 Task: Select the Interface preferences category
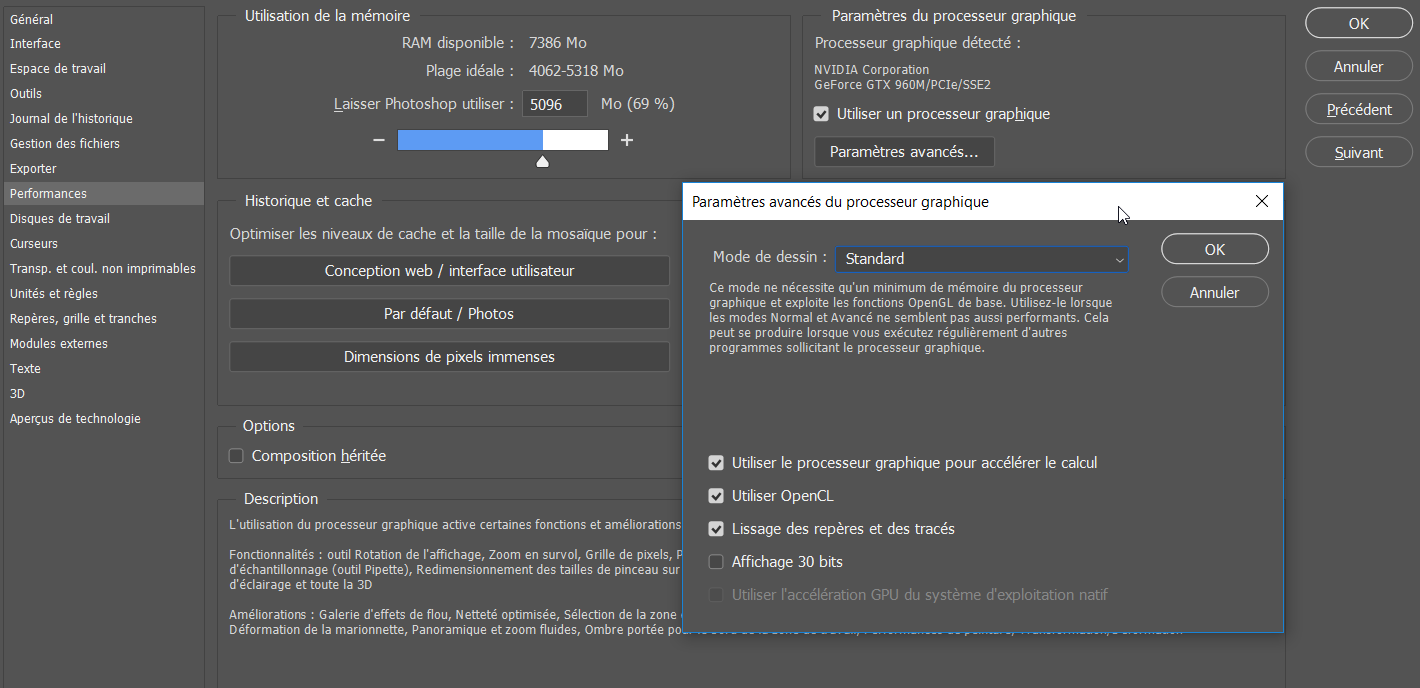[35, 43]
